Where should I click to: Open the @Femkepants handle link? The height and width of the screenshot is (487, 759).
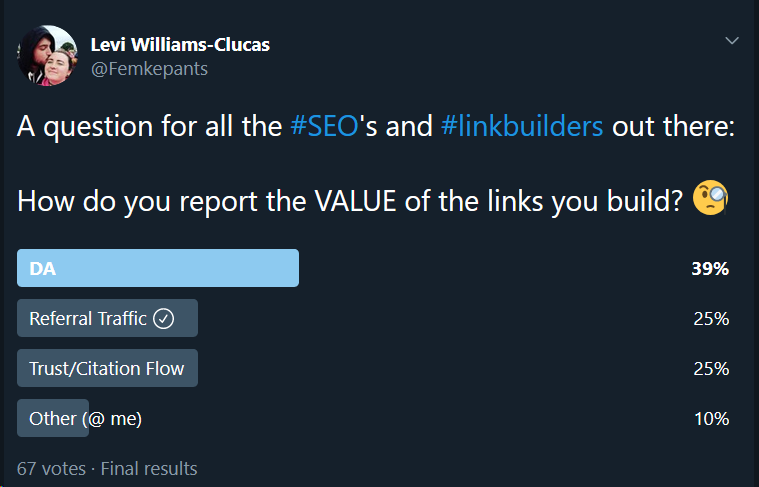(x=149, y=69)
